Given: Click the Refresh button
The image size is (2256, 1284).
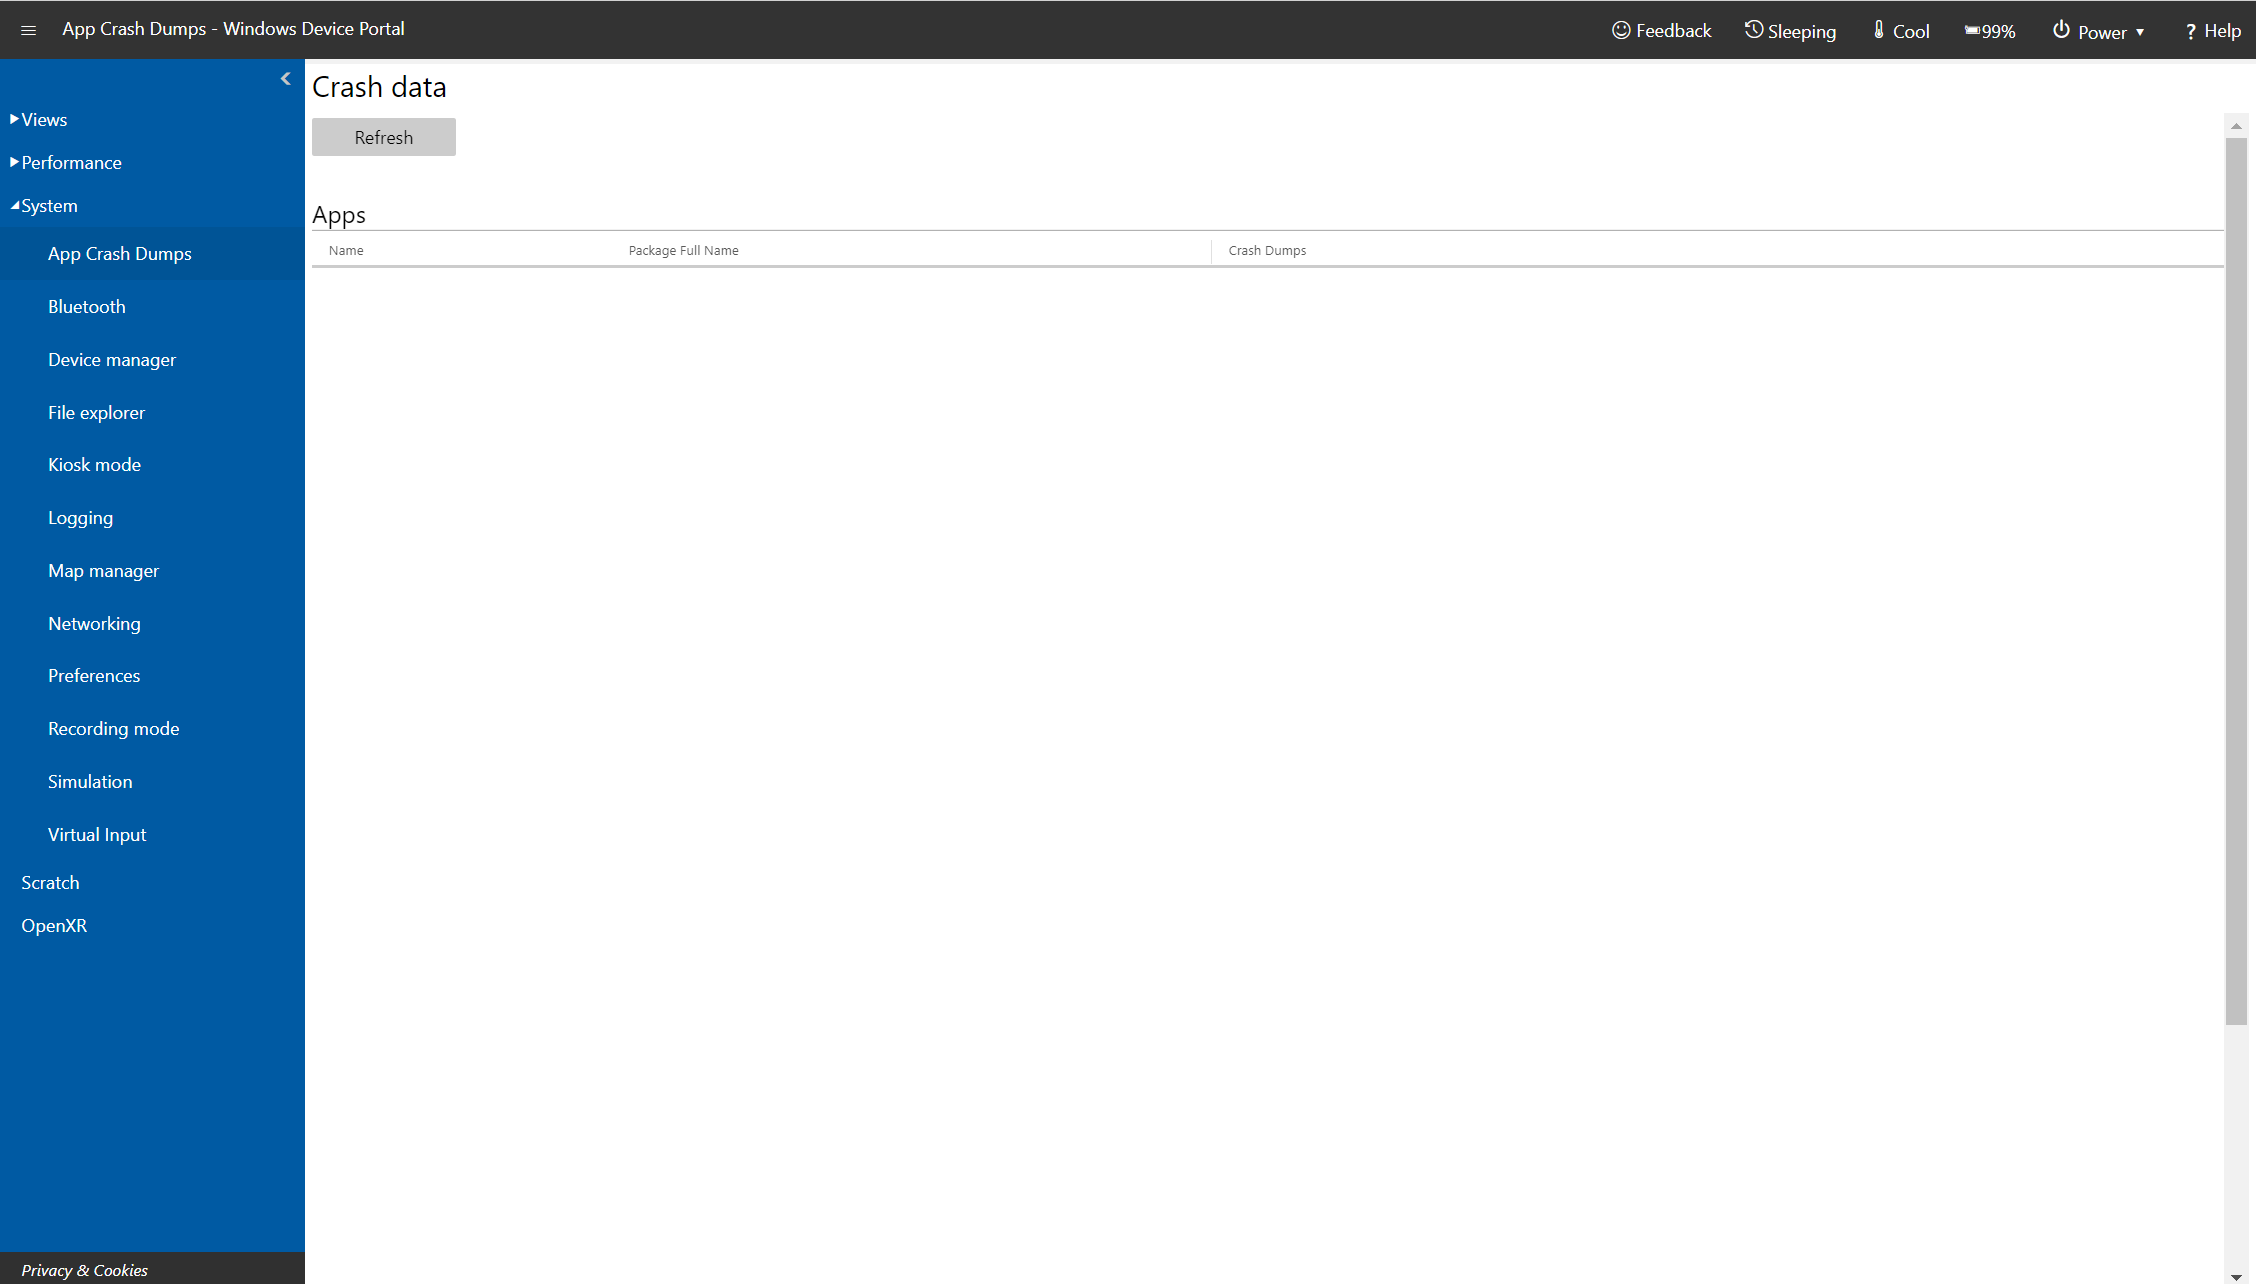Looking at the screenshot, I should click(384, 136).
